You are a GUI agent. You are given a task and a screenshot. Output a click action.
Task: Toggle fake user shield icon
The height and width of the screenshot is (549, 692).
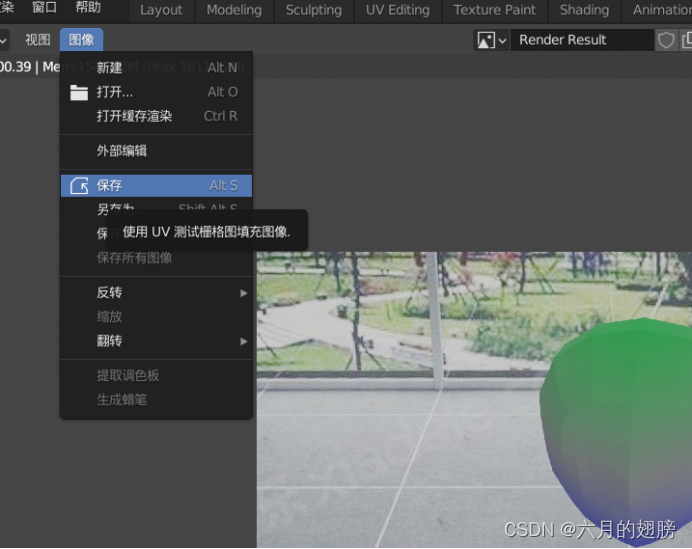tap(666, 40)
